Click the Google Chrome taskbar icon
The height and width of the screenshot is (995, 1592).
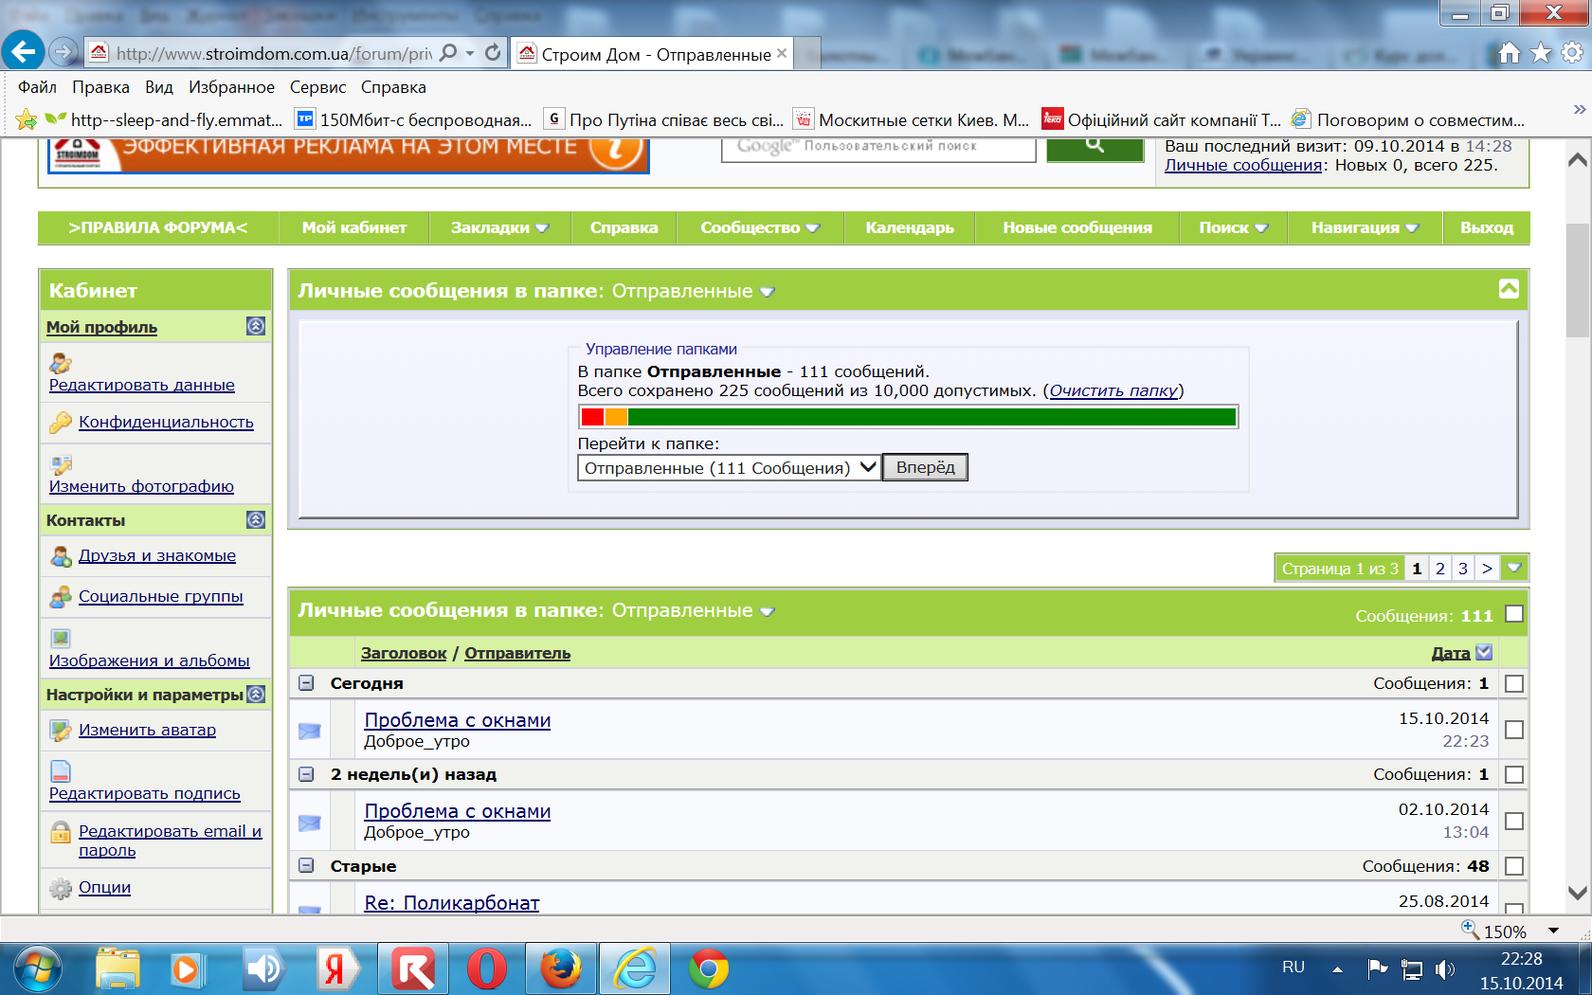709,968
